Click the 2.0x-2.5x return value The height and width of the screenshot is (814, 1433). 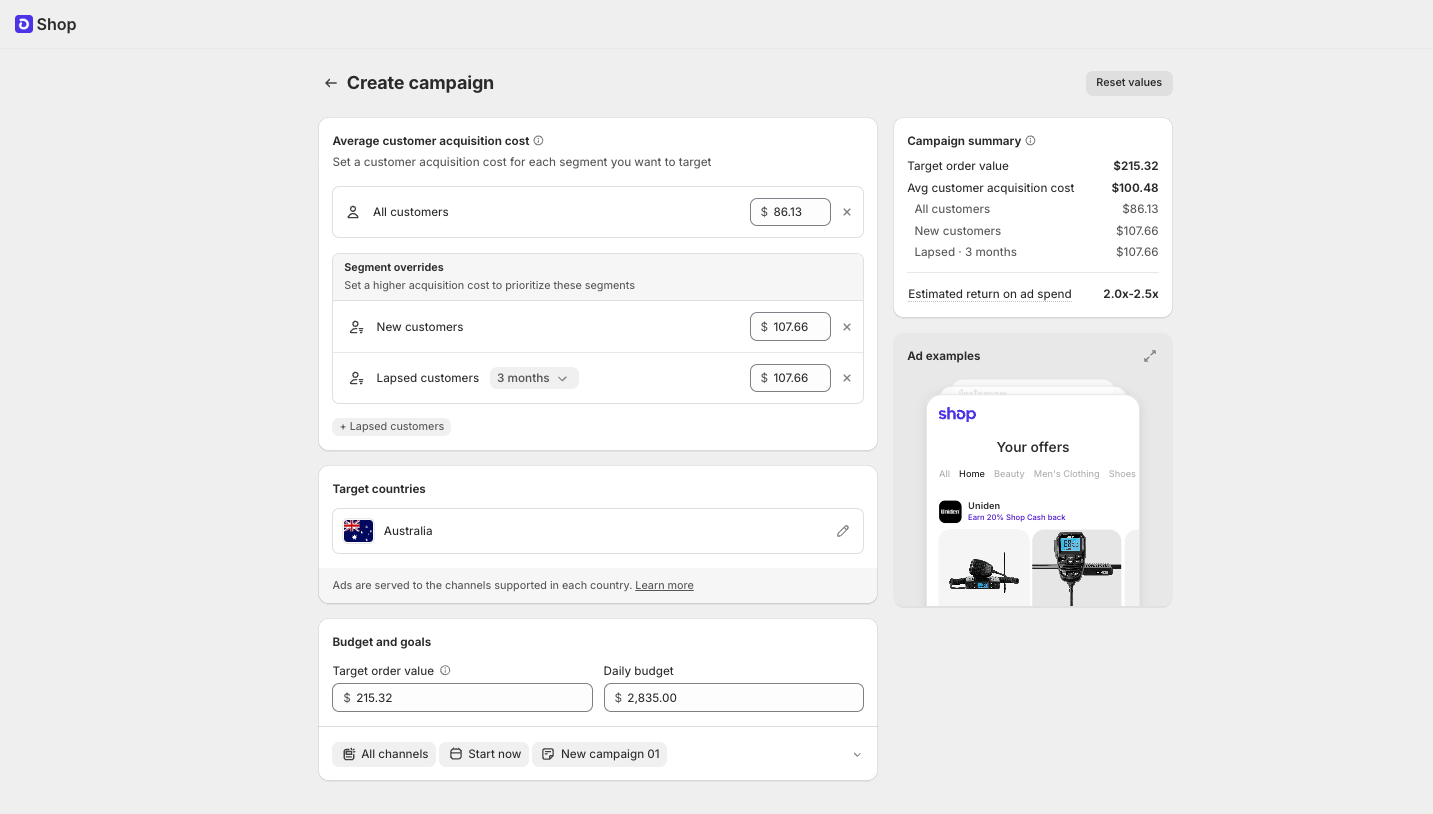coord(1130,294)
